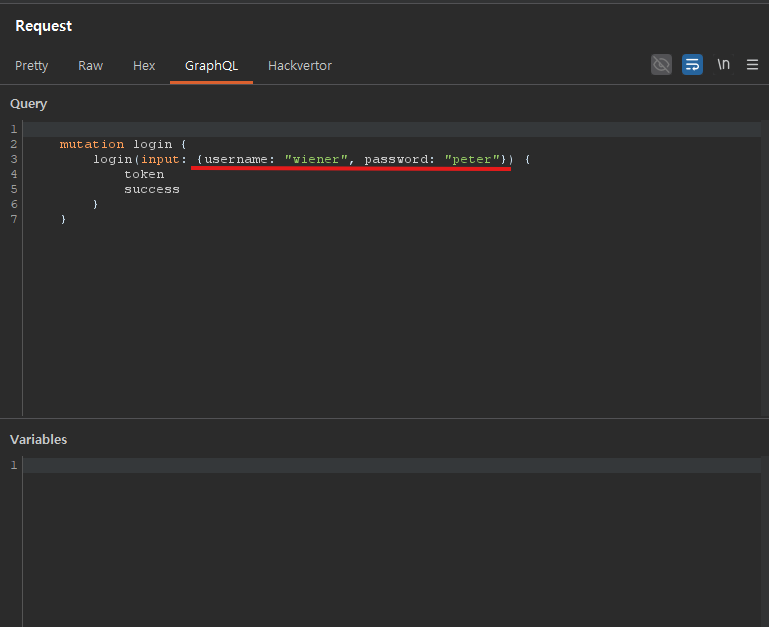Click the success field in query
This screenshot has width=769, height=627.
click(x=152, y=189)
